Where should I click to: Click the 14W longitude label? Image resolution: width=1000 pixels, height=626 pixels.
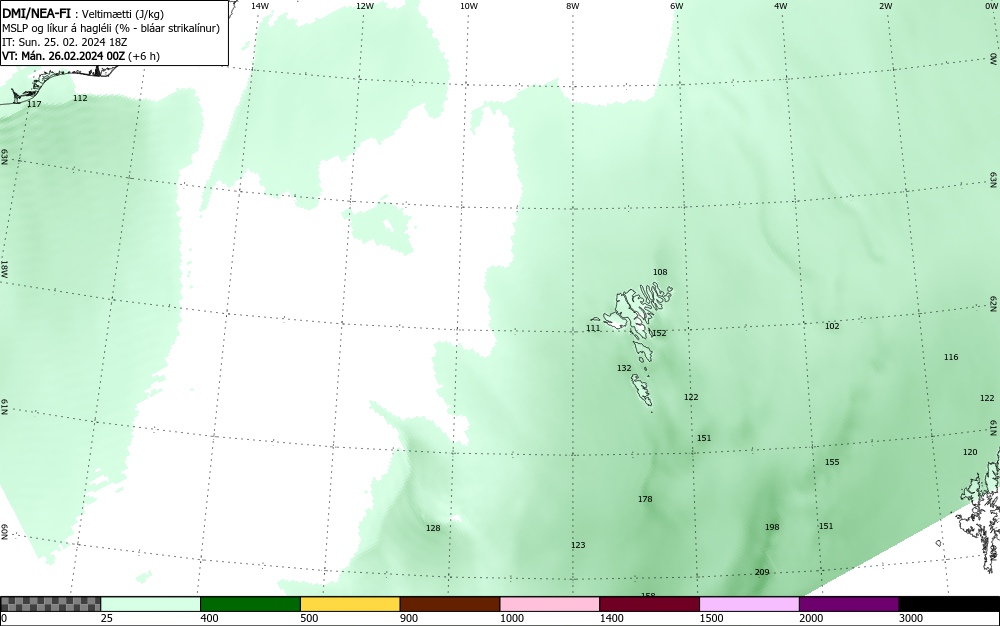coord(260,6)
